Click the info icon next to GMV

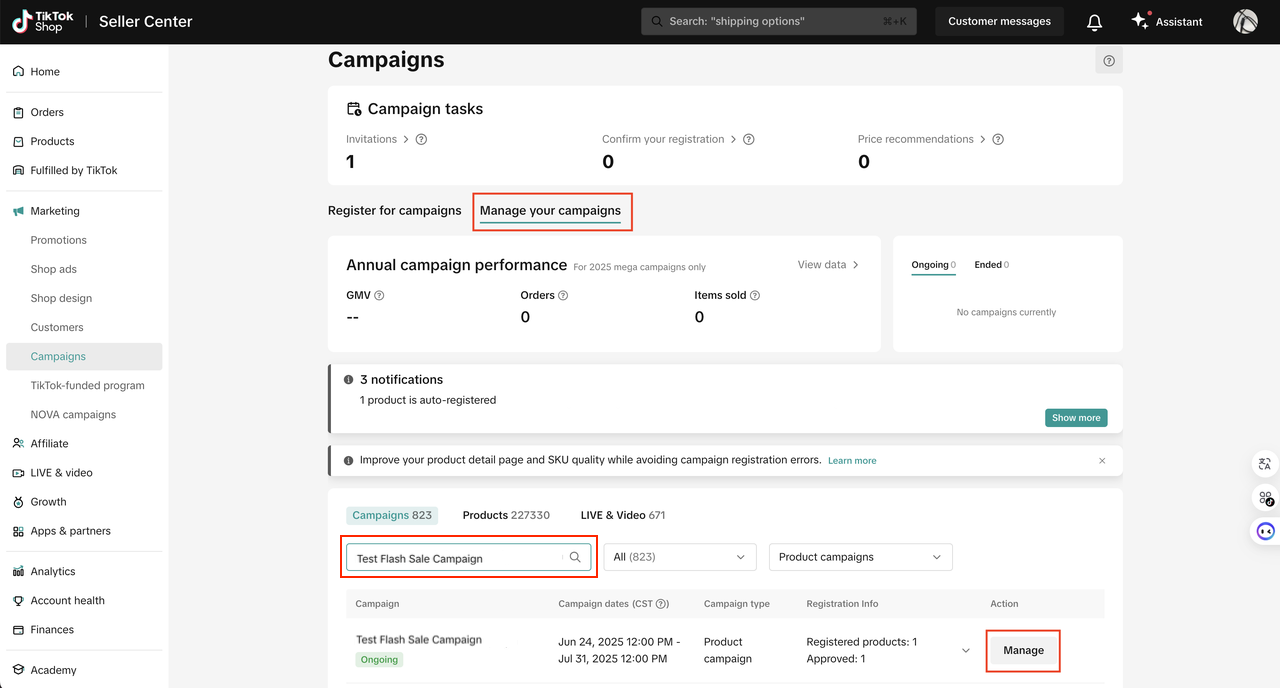coord(379,296)
